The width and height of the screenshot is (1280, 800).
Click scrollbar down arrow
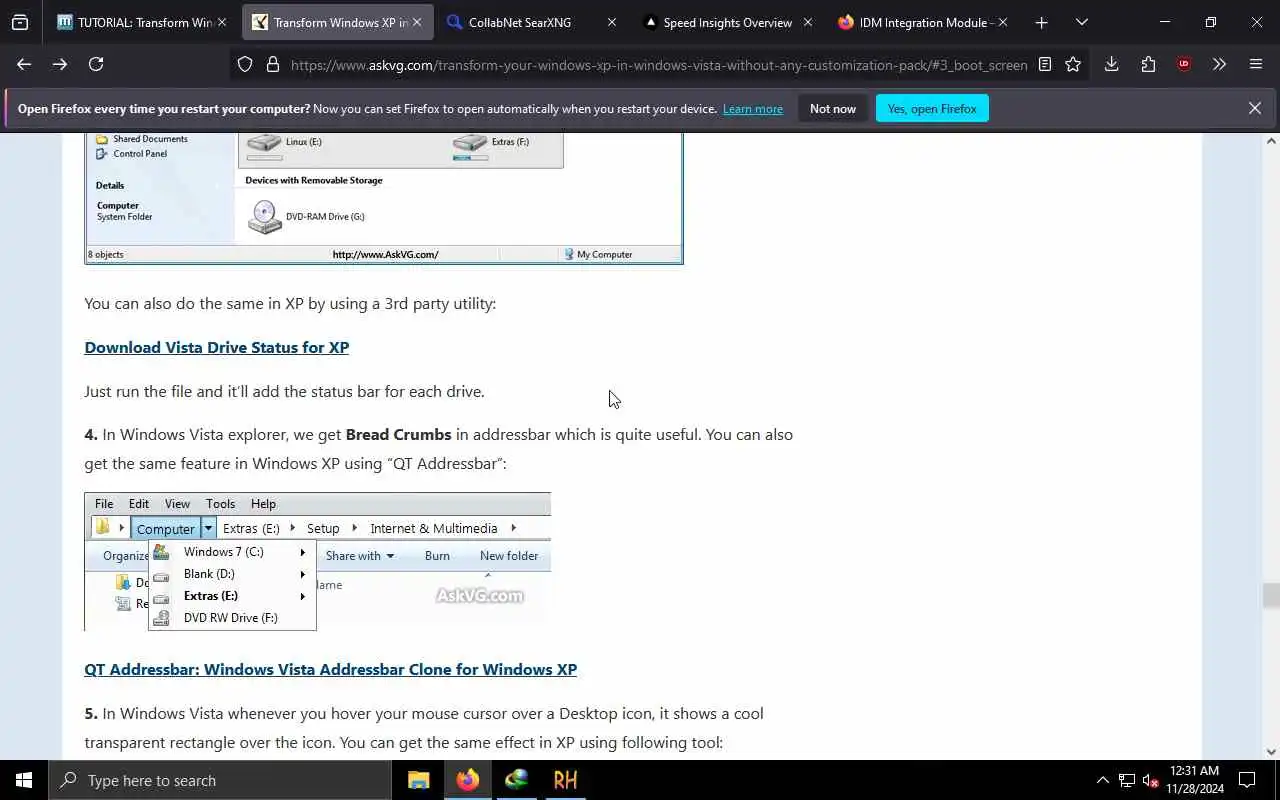tap(1271, 752)
